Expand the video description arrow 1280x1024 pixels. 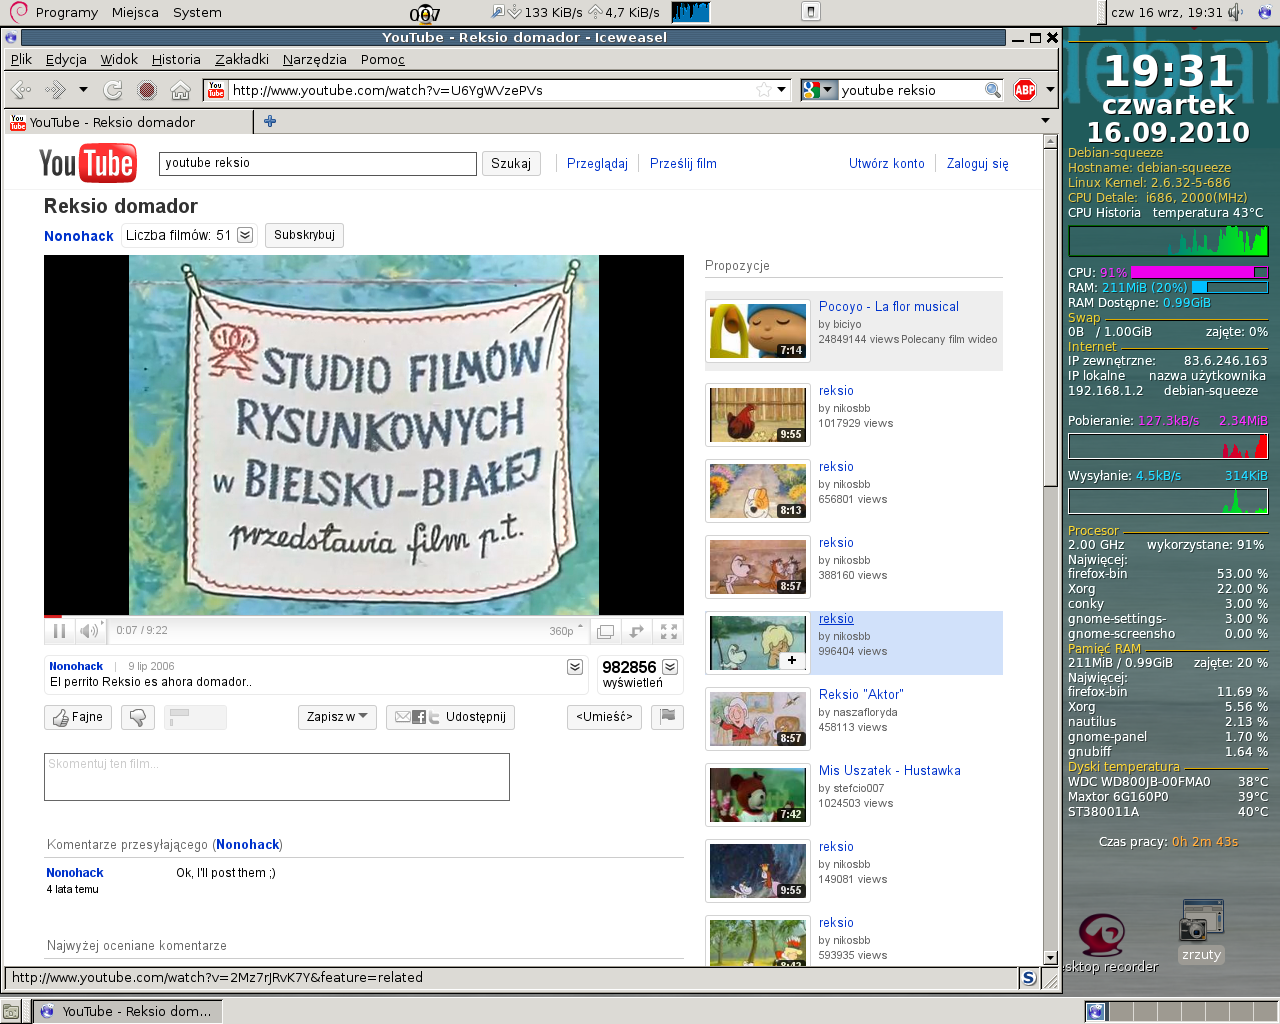(x=575, y=667)
